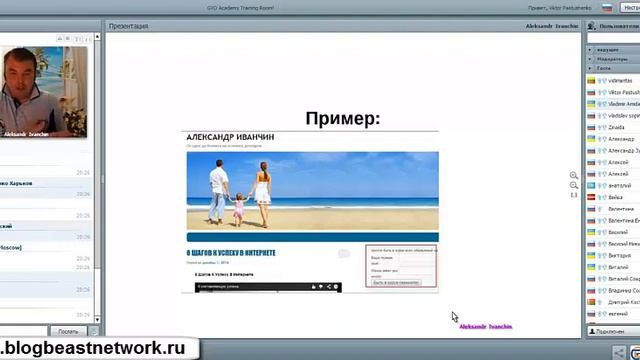Send chat message with Послать button
This screenshot has width=640, height=360.
coord(68,331)
